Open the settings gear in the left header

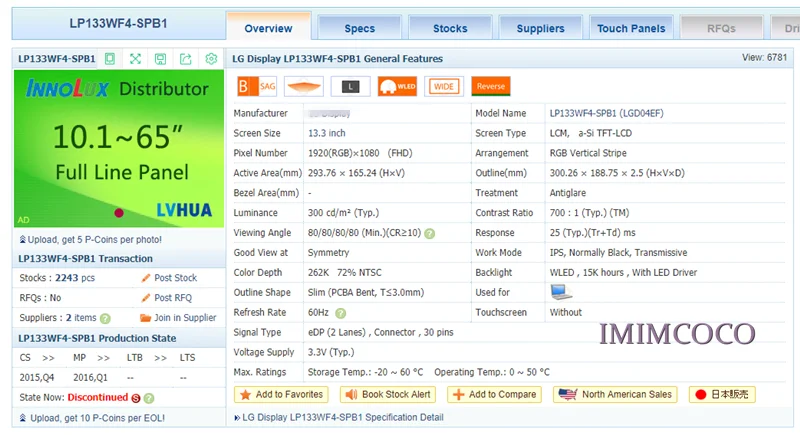[211, 59]
